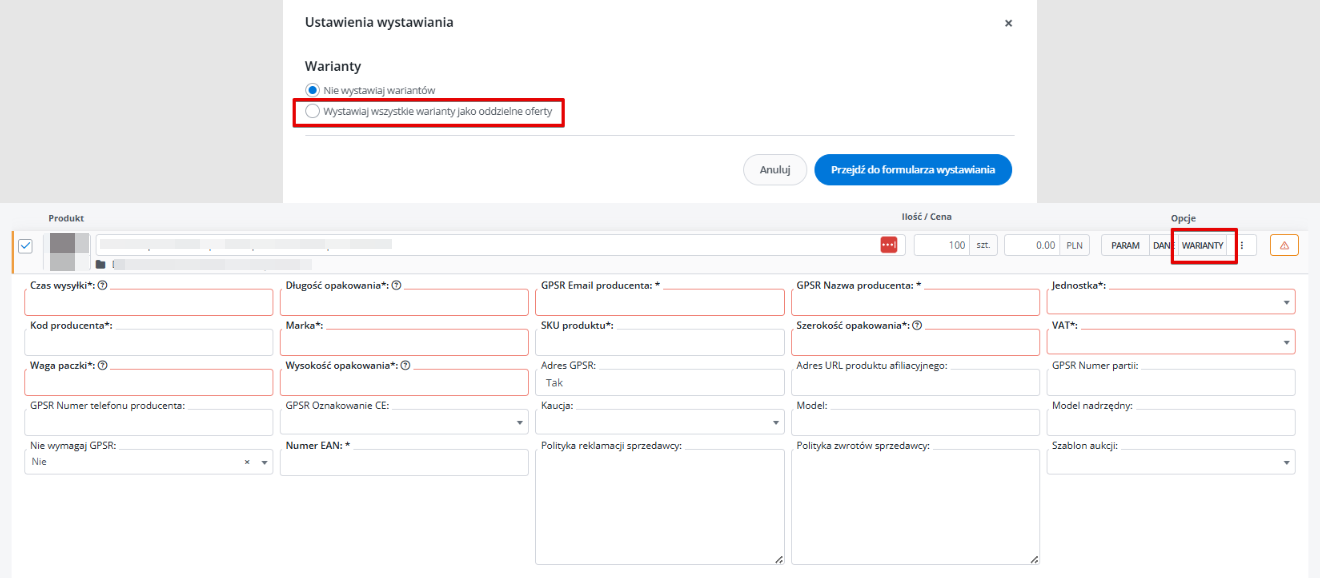Click the red three-dots icon in product name field

[888, 245]
